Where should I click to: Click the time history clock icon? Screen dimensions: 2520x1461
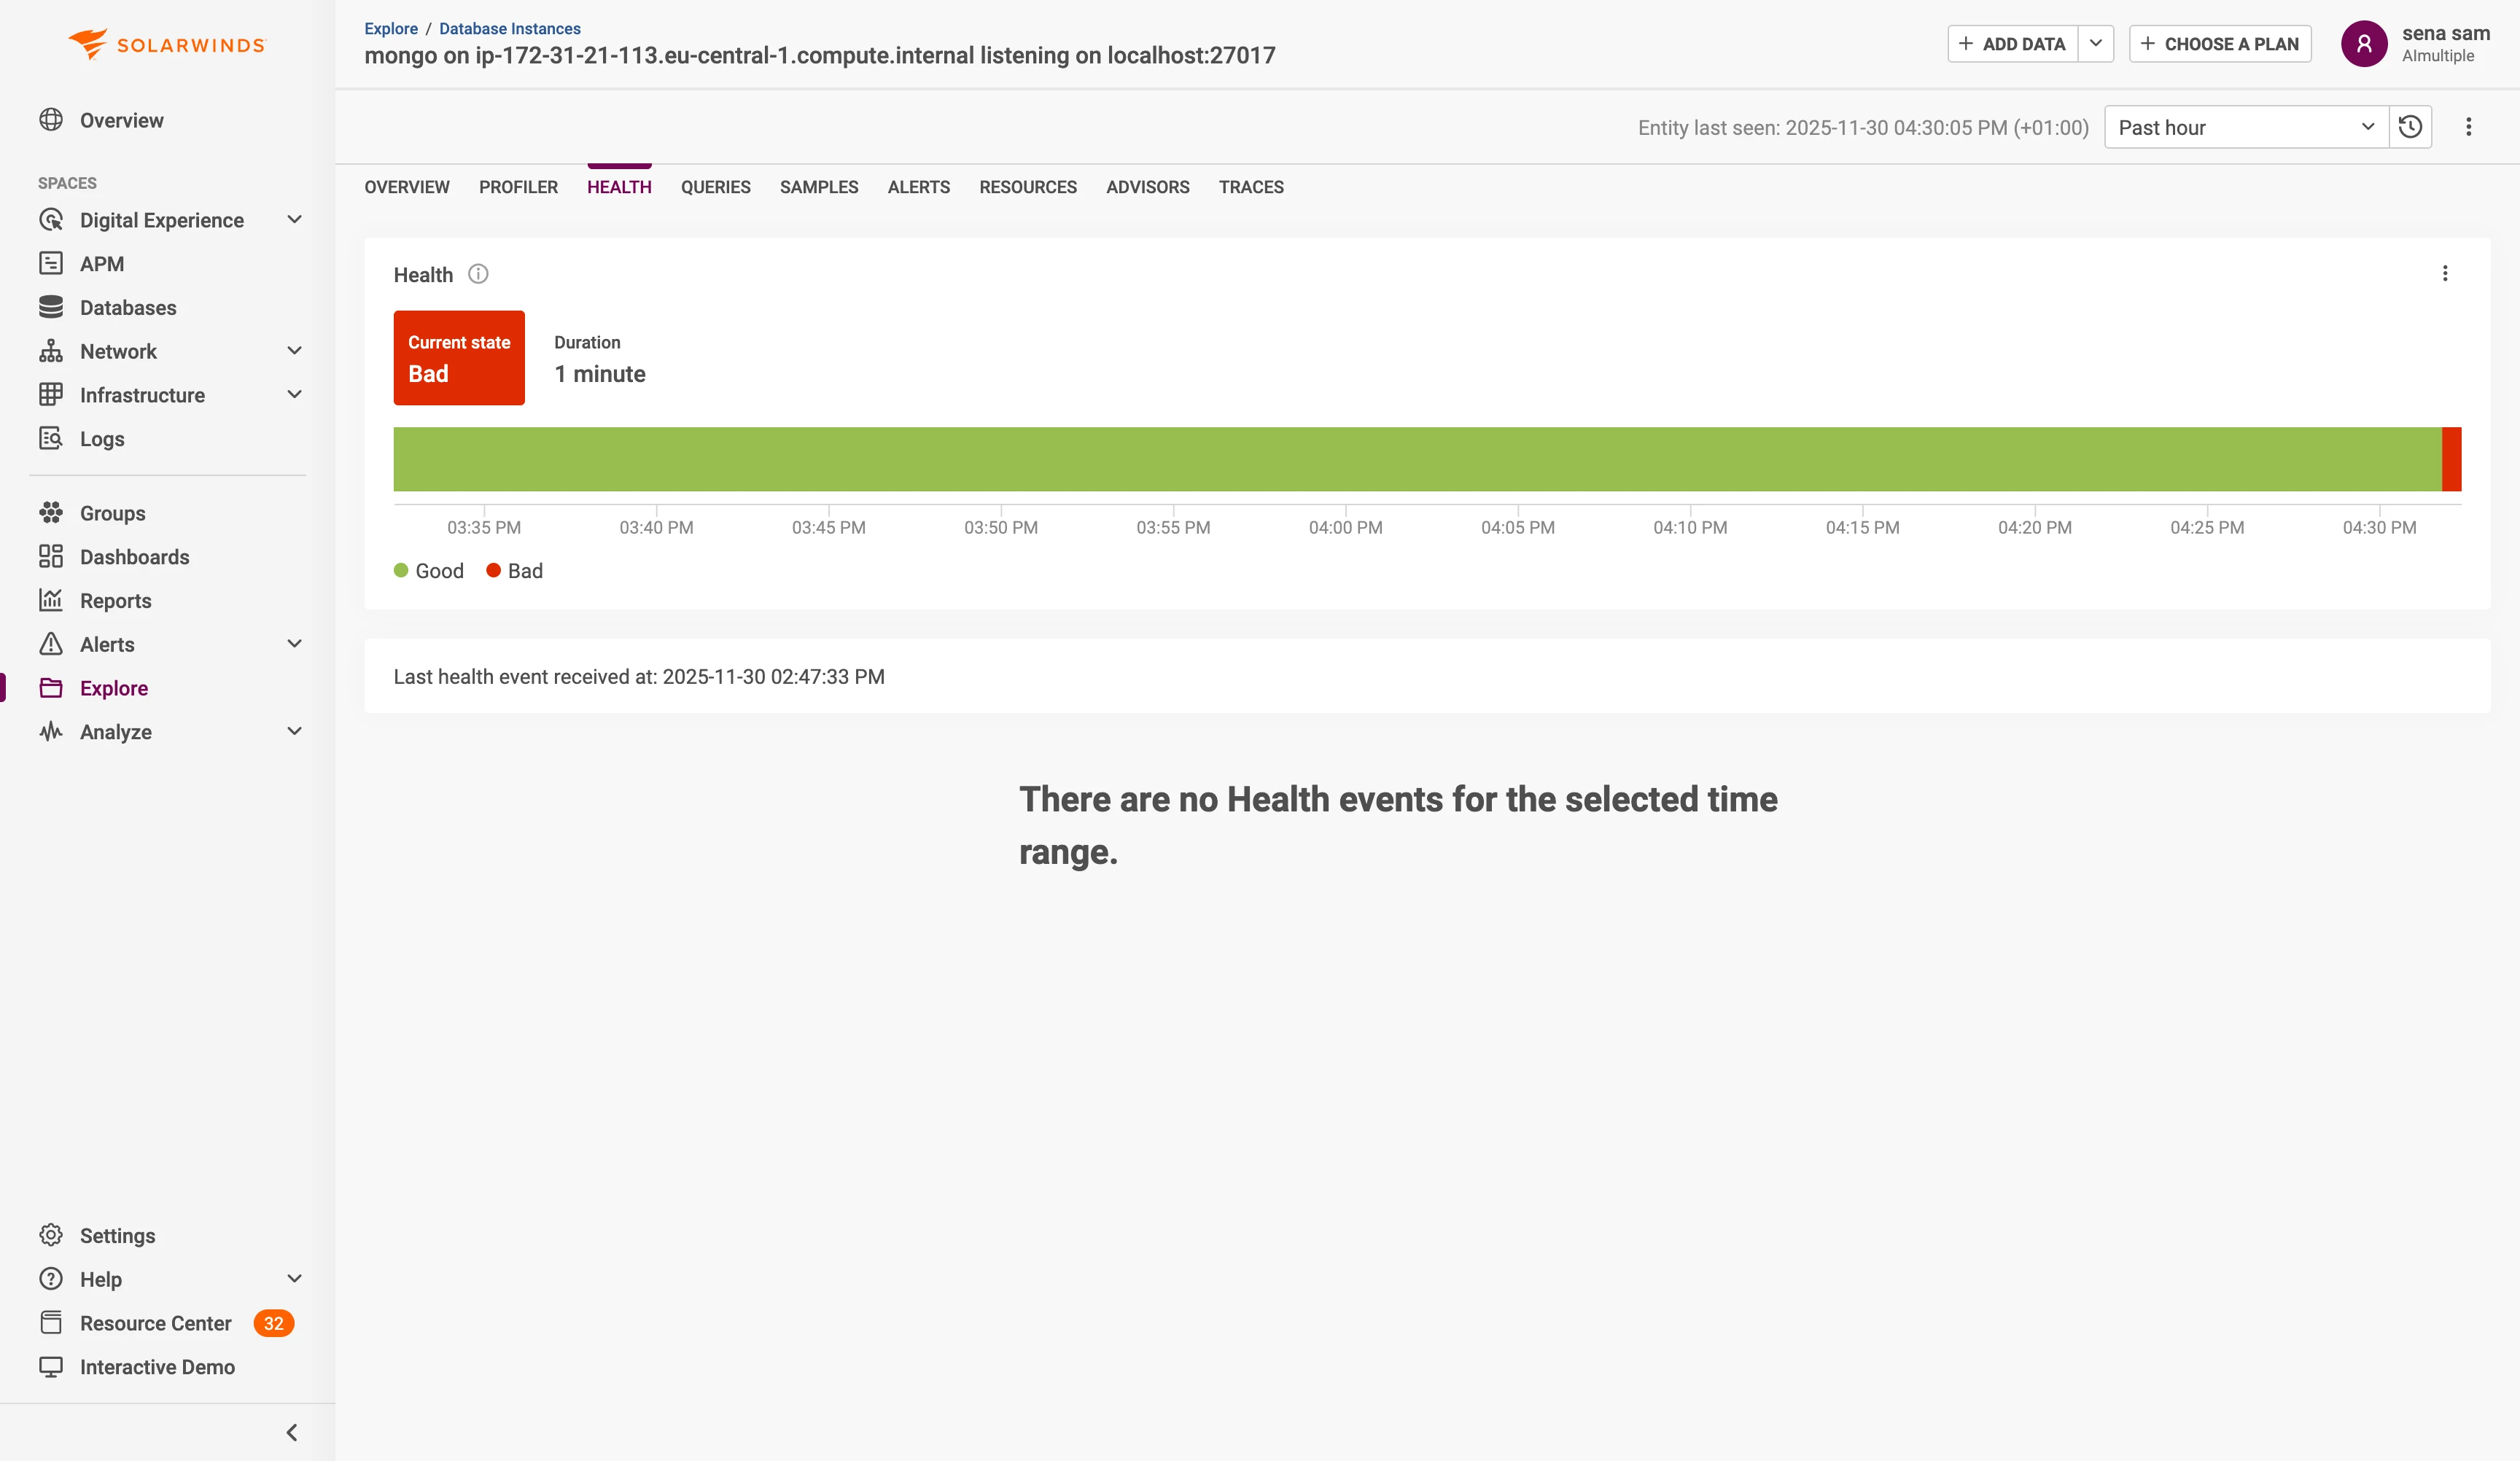pyautogui.click(x=2410, y=127)
